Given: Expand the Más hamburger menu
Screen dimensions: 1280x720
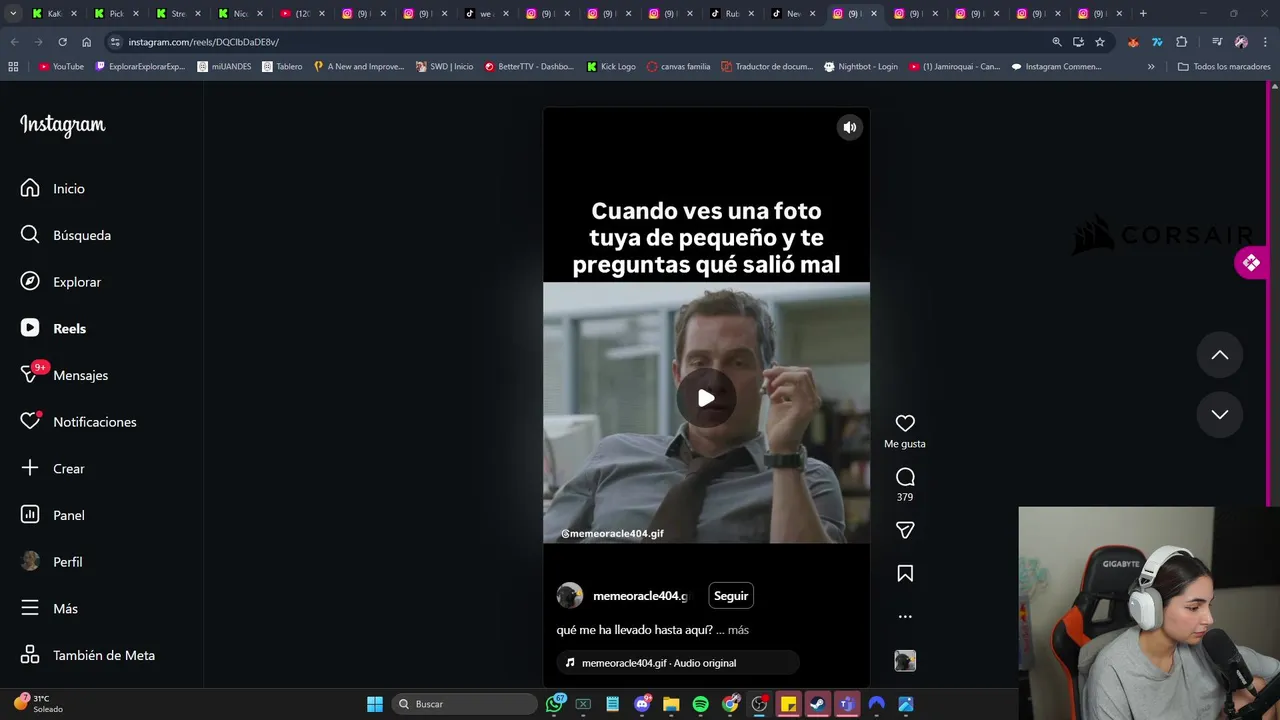Looking at the screenshot, I should pyautogui.click(x=49, y=608).
